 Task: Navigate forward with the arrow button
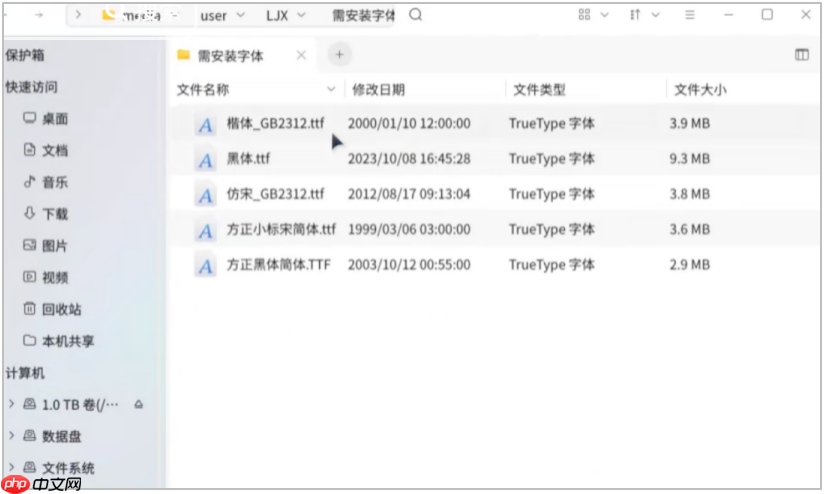tap(39, 15)
